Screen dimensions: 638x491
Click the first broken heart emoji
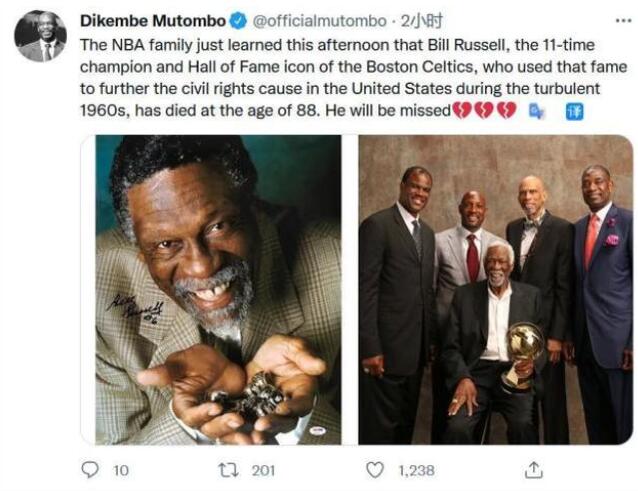[x=462, y=111]
